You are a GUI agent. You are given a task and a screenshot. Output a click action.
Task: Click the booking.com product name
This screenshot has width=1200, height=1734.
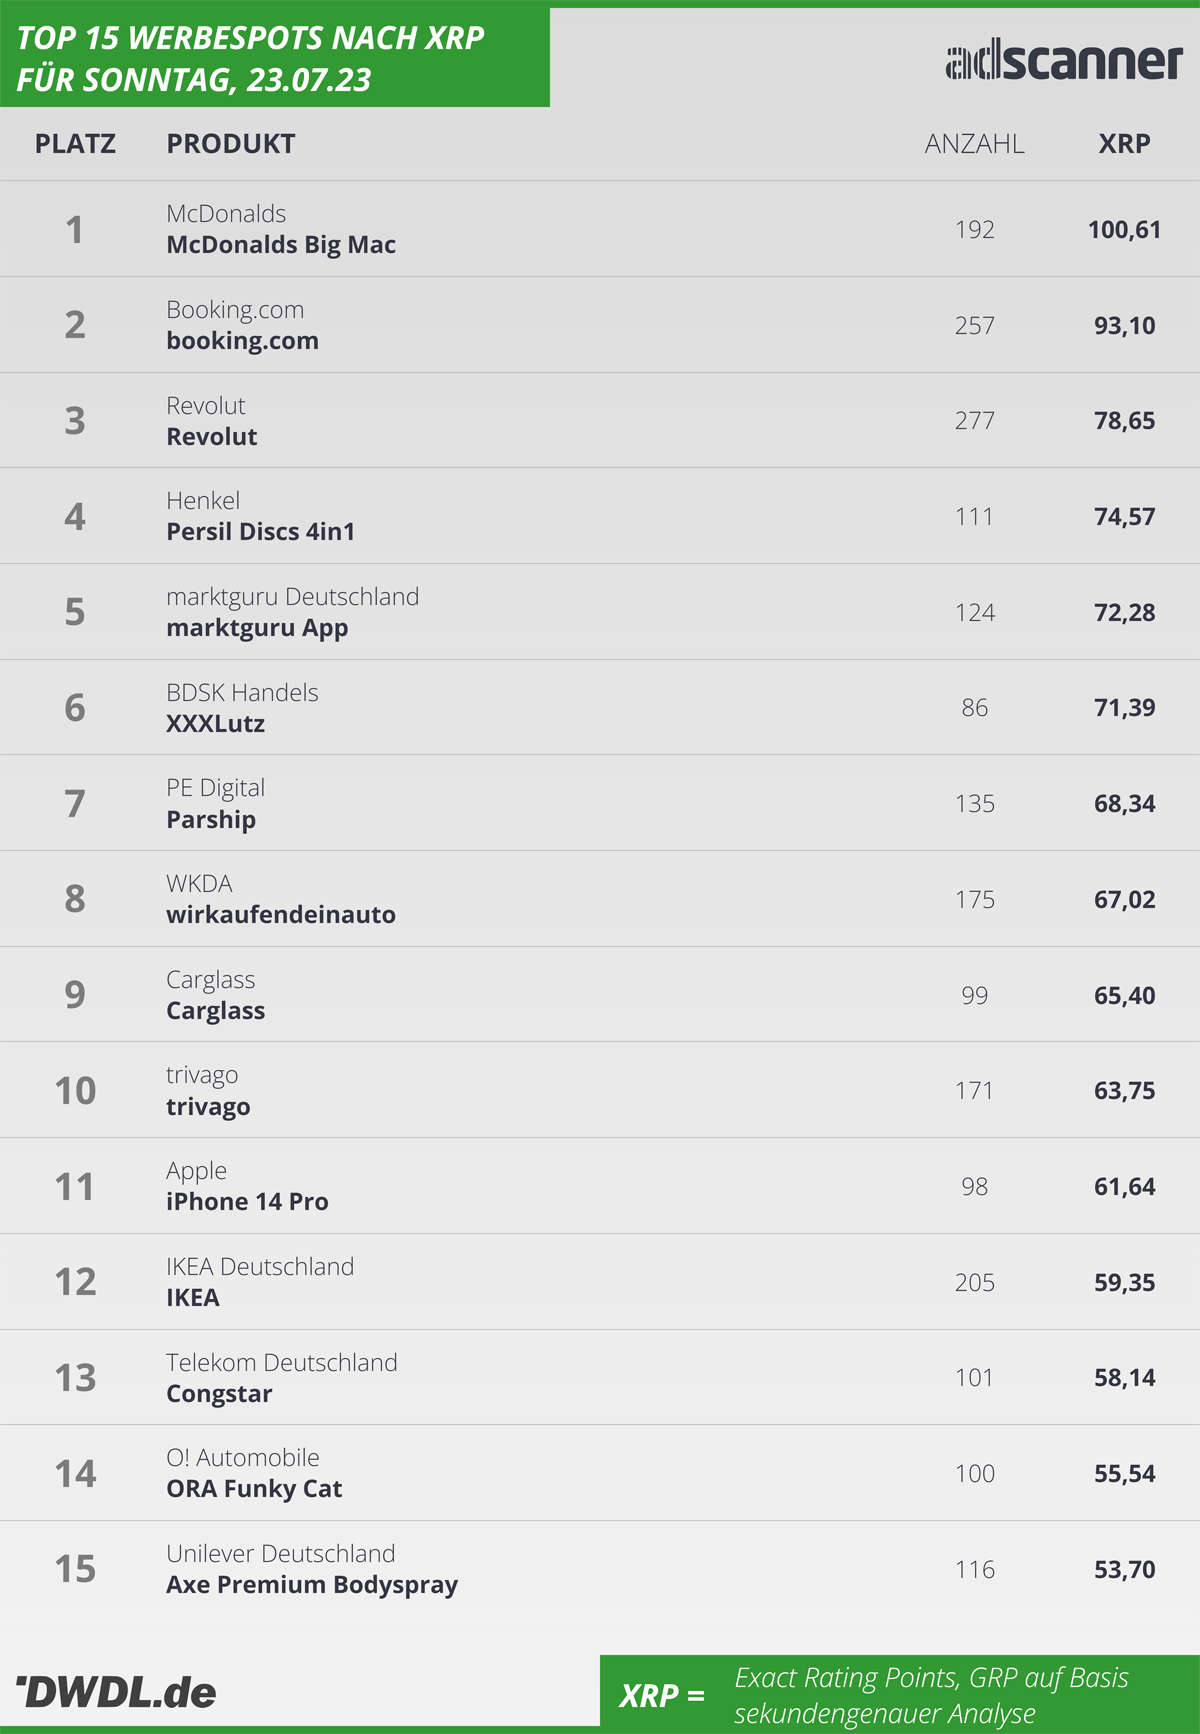243,341
